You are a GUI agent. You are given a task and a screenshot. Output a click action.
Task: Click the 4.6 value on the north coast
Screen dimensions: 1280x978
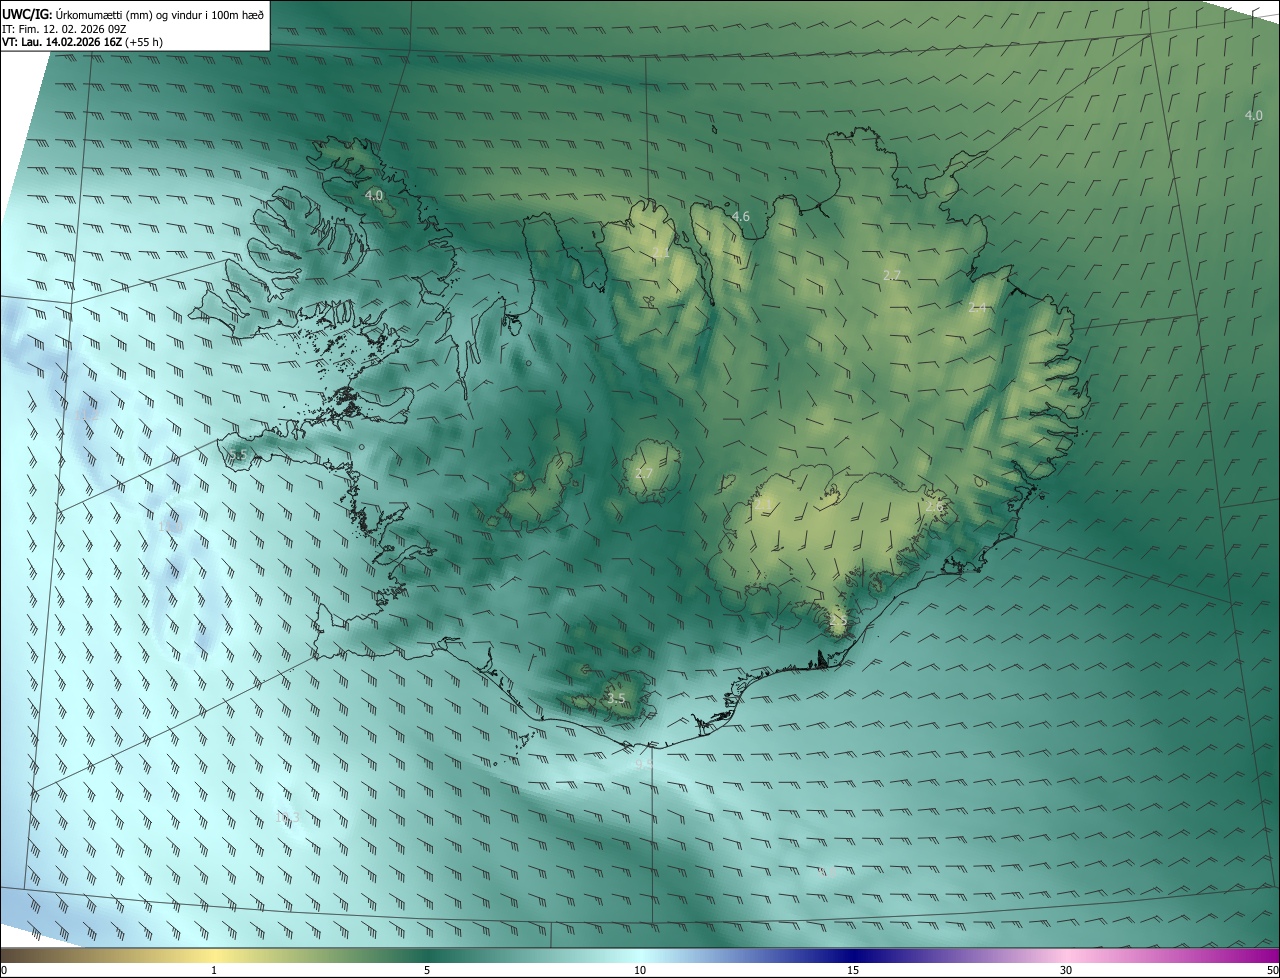click(740, 216)
